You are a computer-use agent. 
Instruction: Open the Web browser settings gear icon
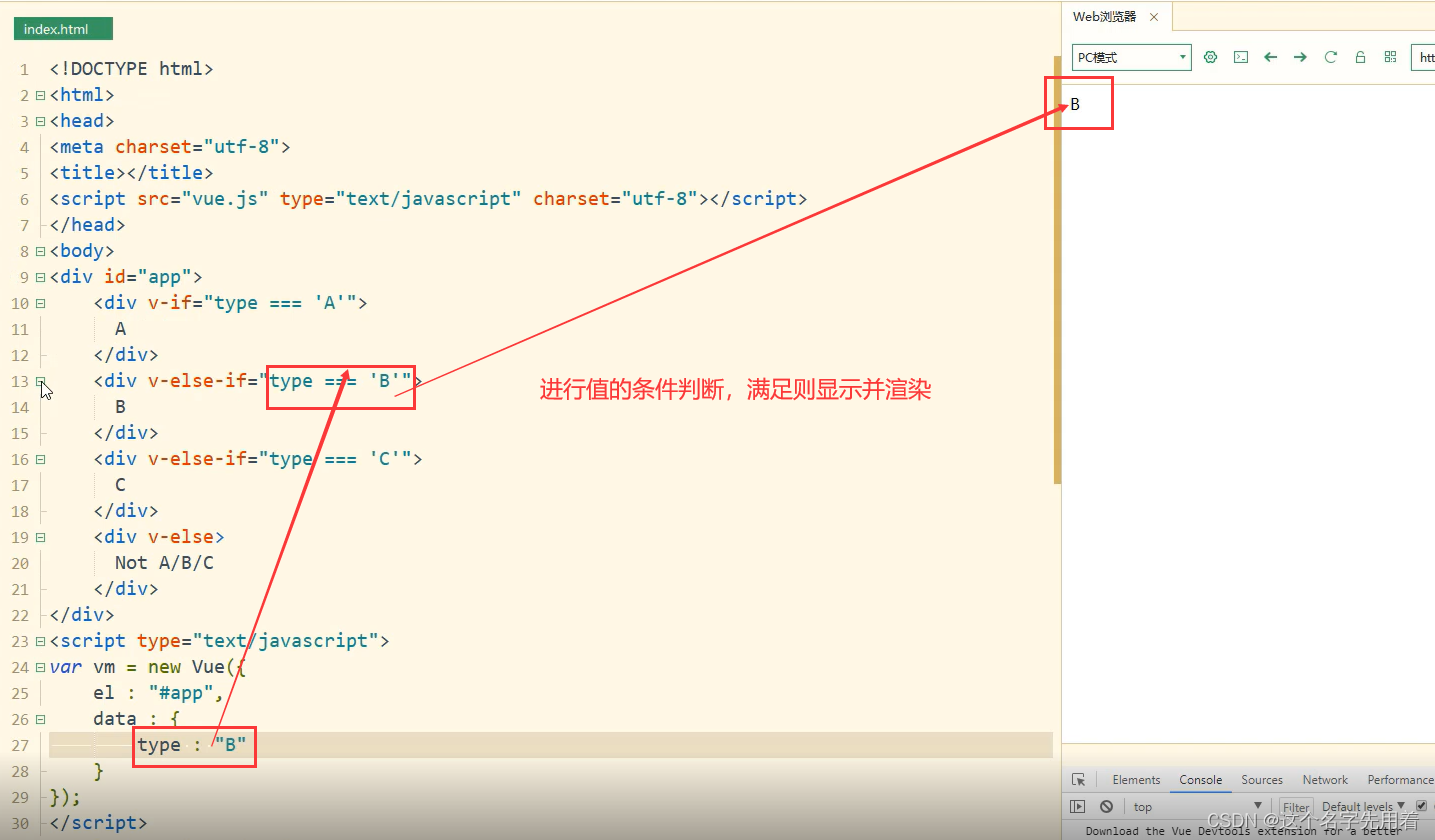[1211, 57]
